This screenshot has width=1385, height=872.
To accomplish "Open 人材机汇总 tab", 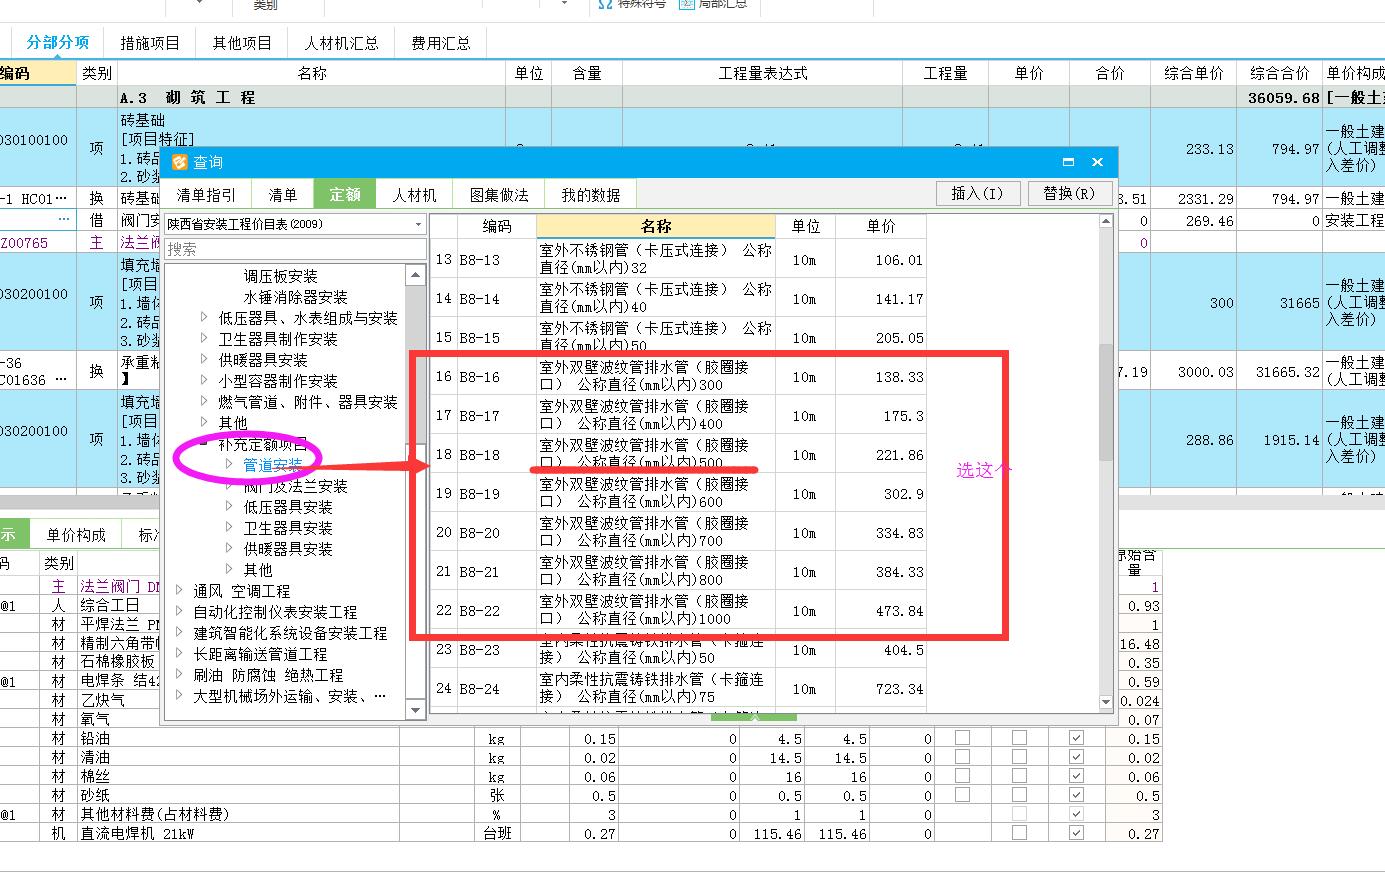I will (341, 43).
